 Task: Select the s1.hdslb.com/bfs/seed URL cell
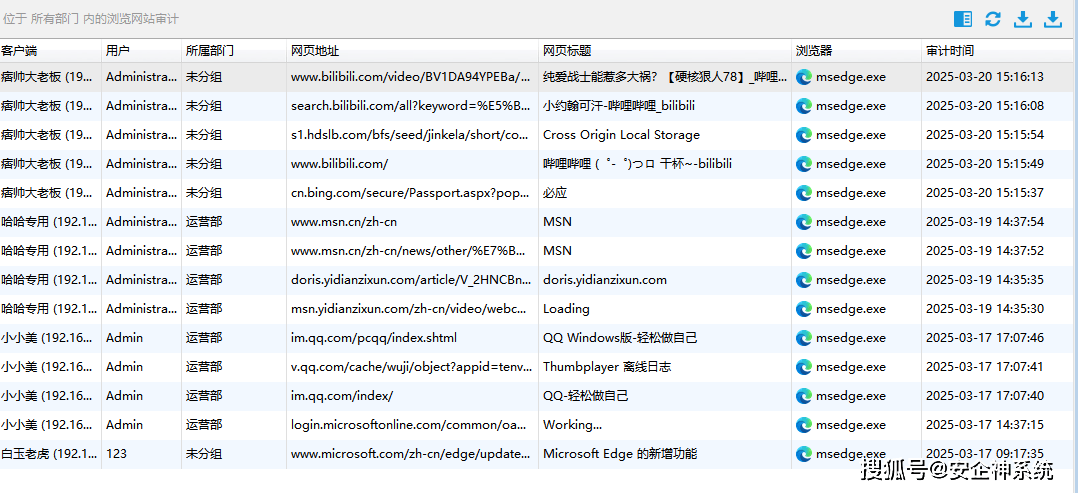pyautogui.click(x=412, y=135)
